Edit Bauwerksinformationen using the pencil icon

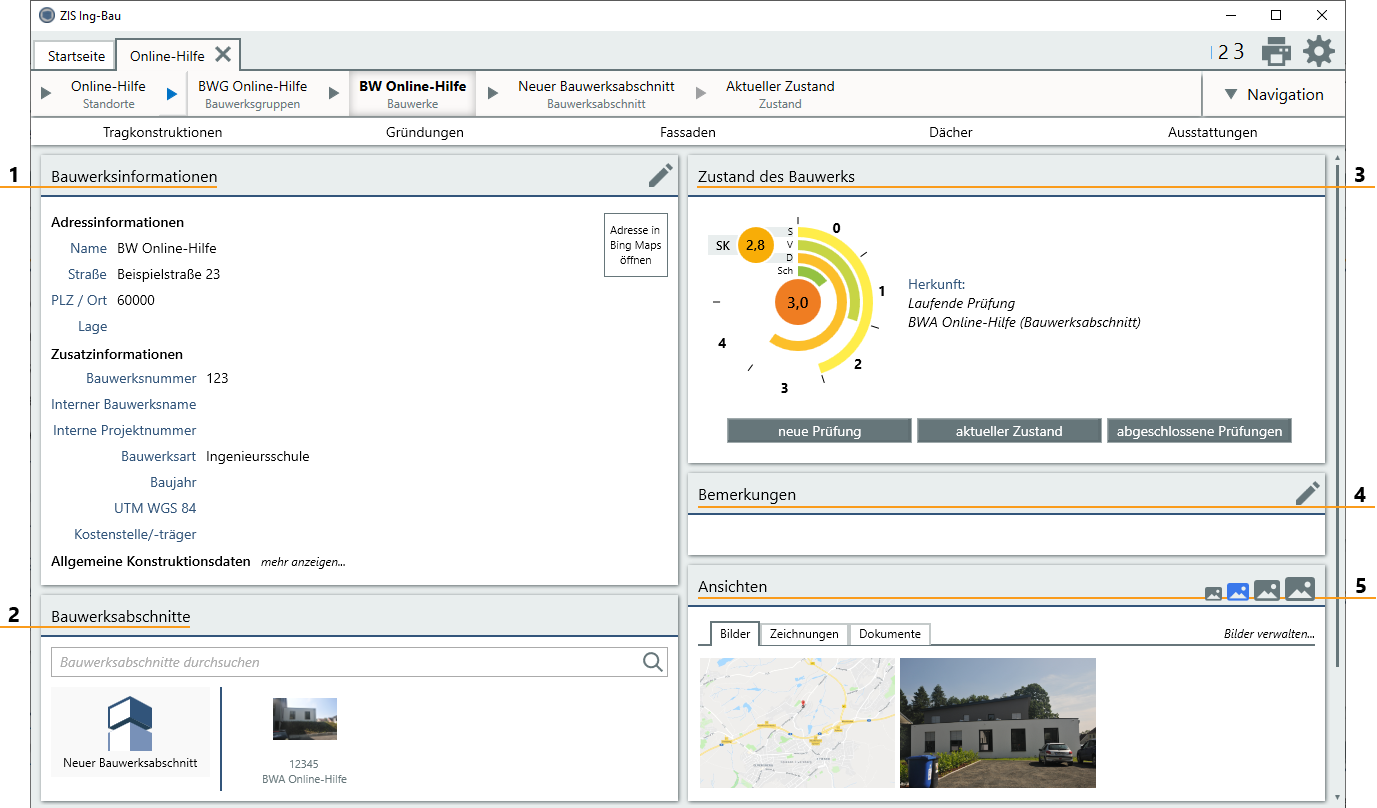pos(660,175)
